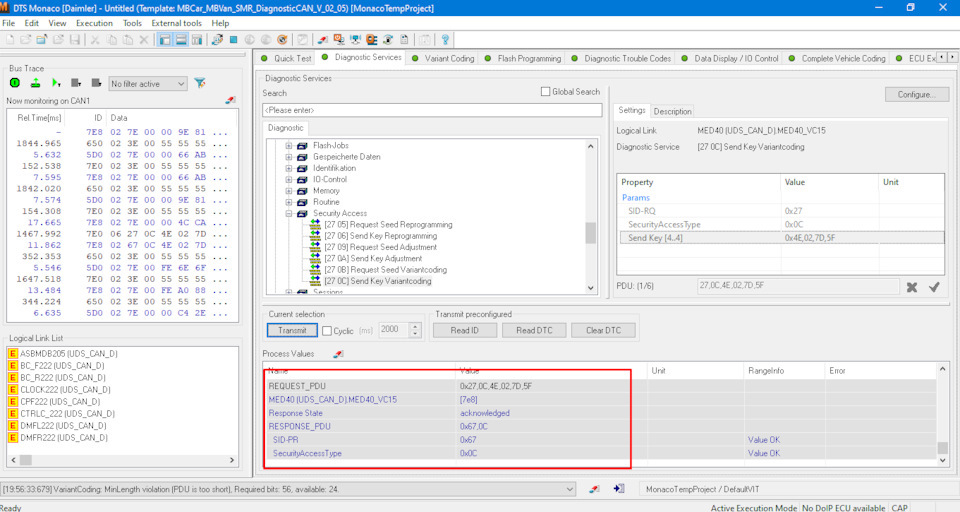Click the blue stop execution toolbar icon

tap(233, 40)
